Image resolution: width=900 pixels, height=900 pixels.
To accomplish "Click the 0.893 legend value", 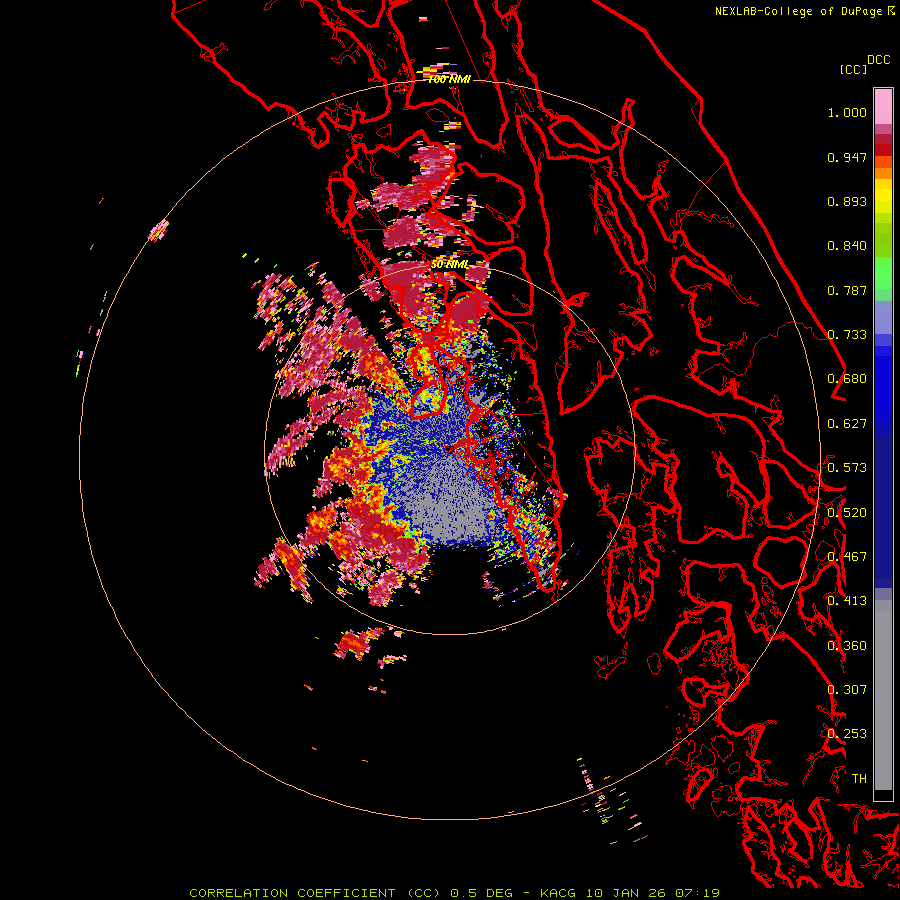I will (x=847, y=201).
